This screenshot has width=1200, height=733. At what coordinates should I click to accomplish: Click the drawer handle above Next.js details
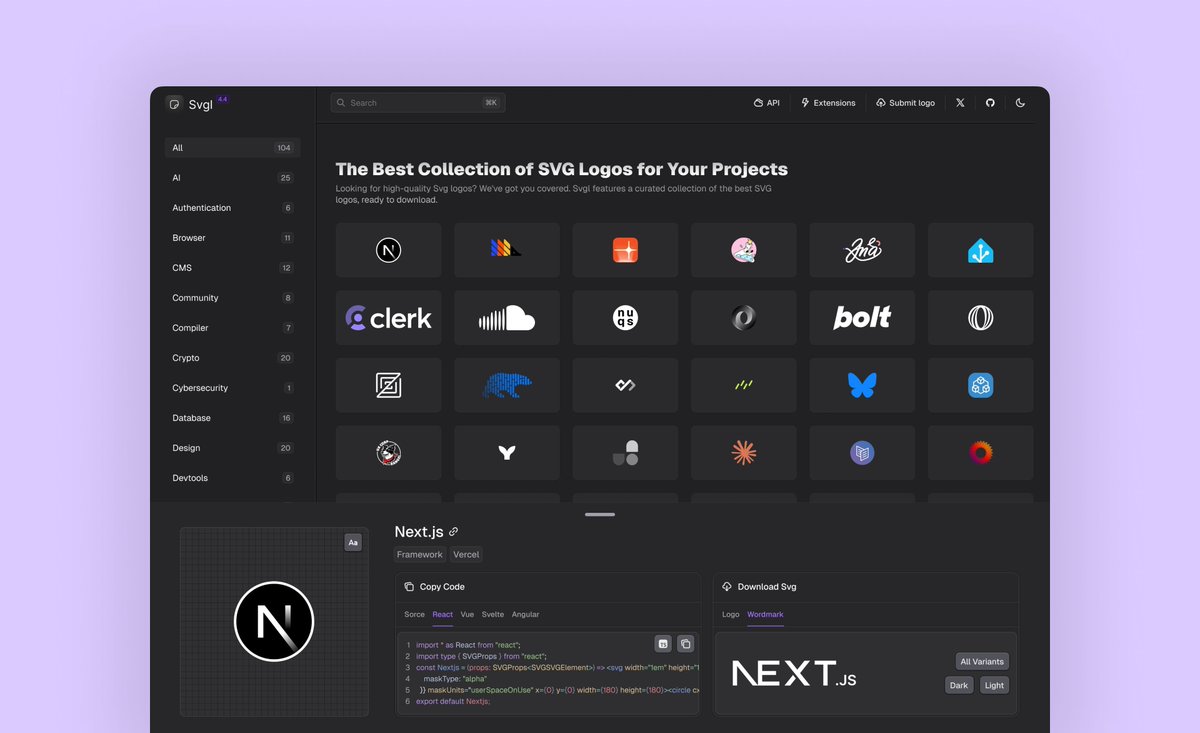(600, 514)
